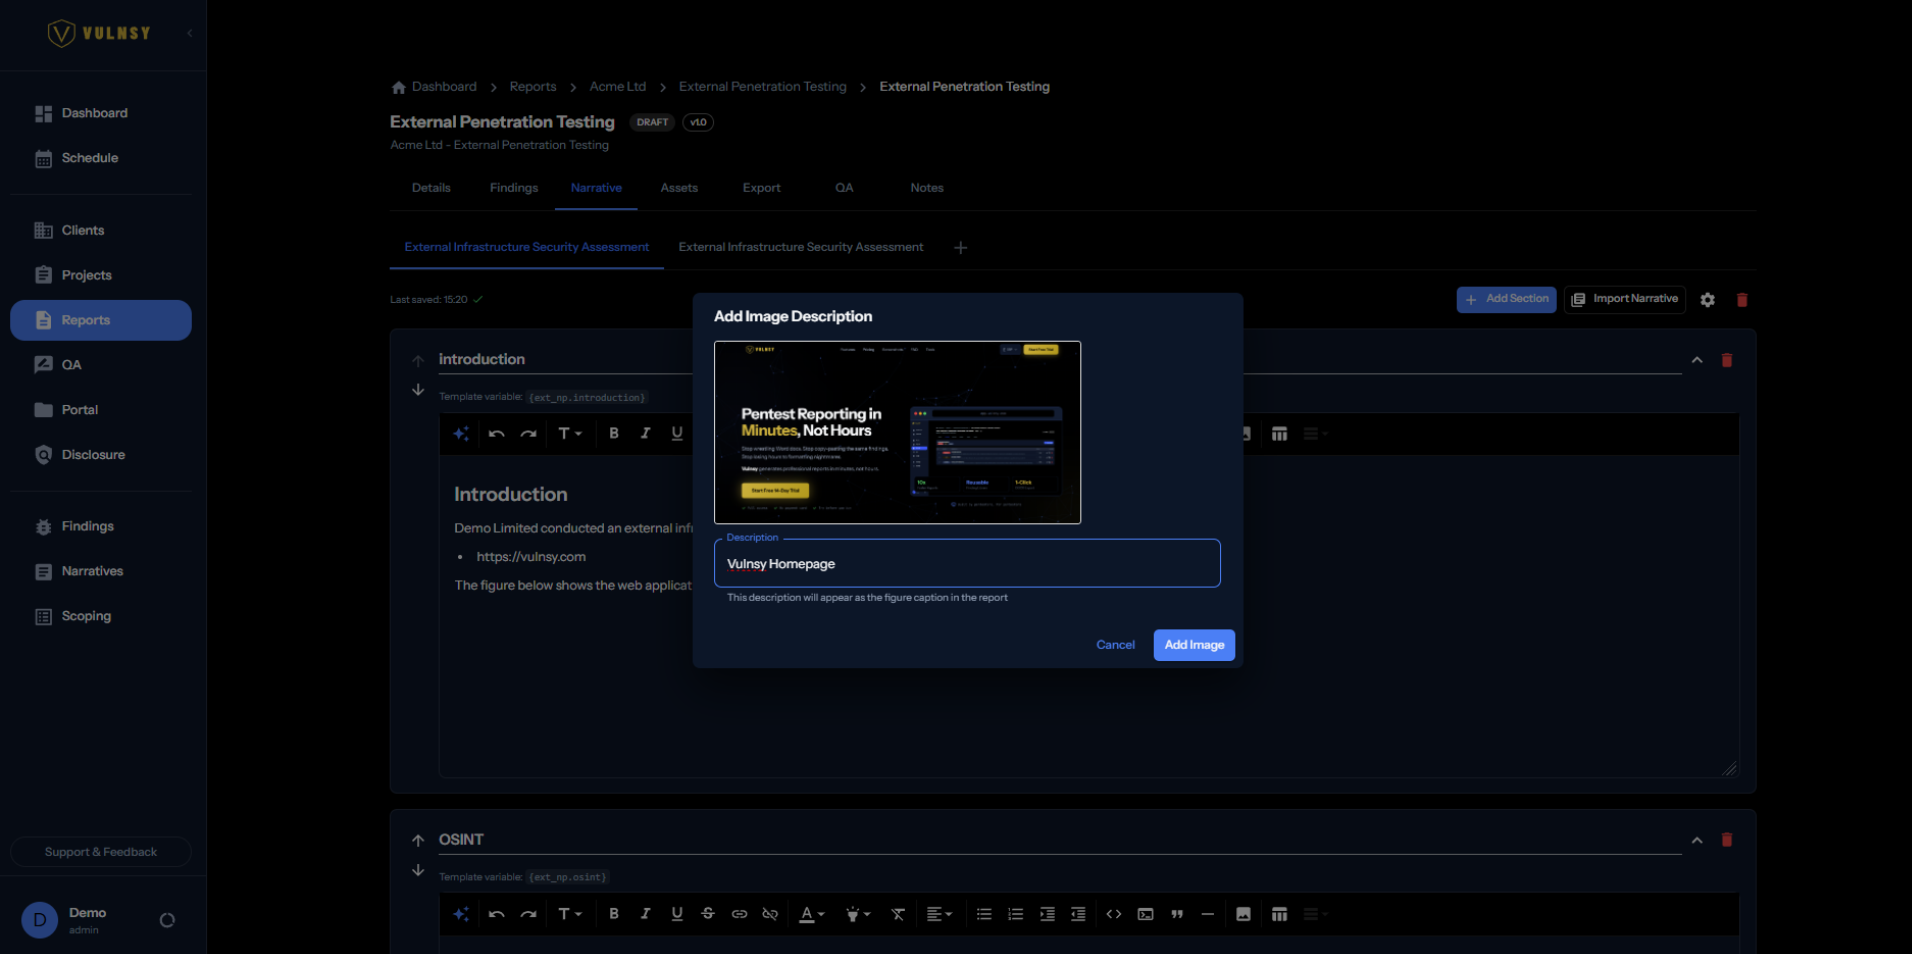Screen dimensions: 1912x954
Task: Insert blockquote in the OSINT toolbar
Action: click(x=1177, y=914)
